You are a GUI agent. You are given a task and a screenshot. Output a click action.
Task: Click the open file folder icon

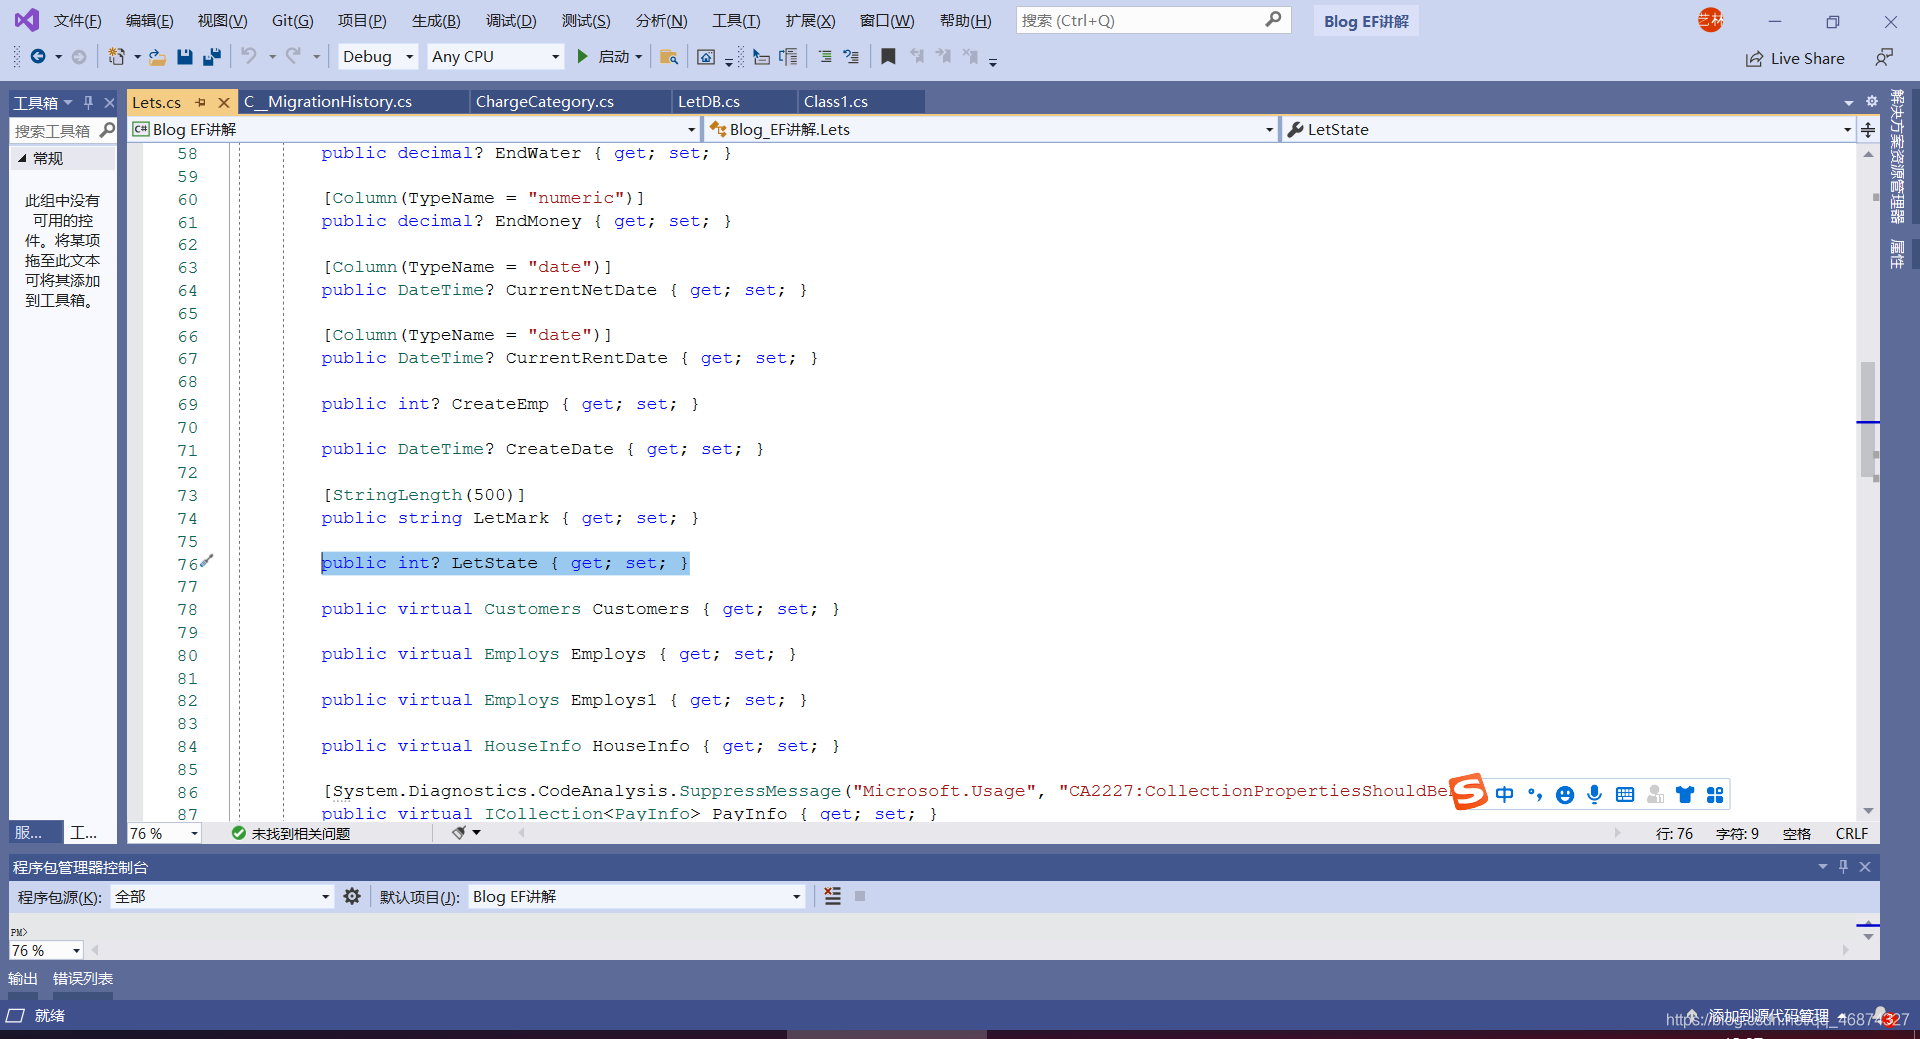coord(157,57)
